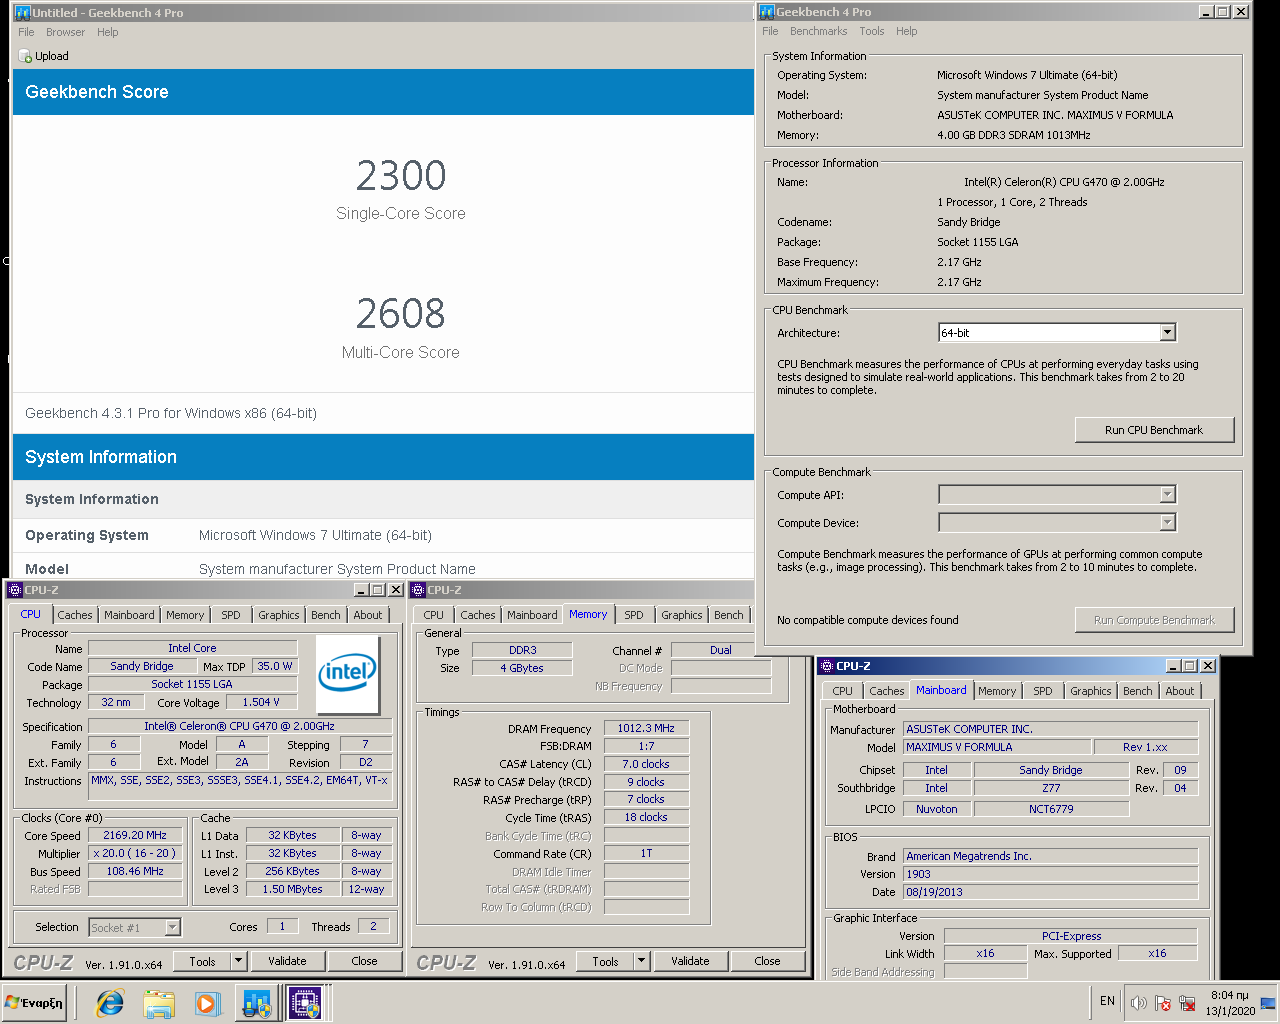Screen dimensions: 1280x1024
Task: Click the 2608 Multi-Core Score
Action: [x=401, y=314]
